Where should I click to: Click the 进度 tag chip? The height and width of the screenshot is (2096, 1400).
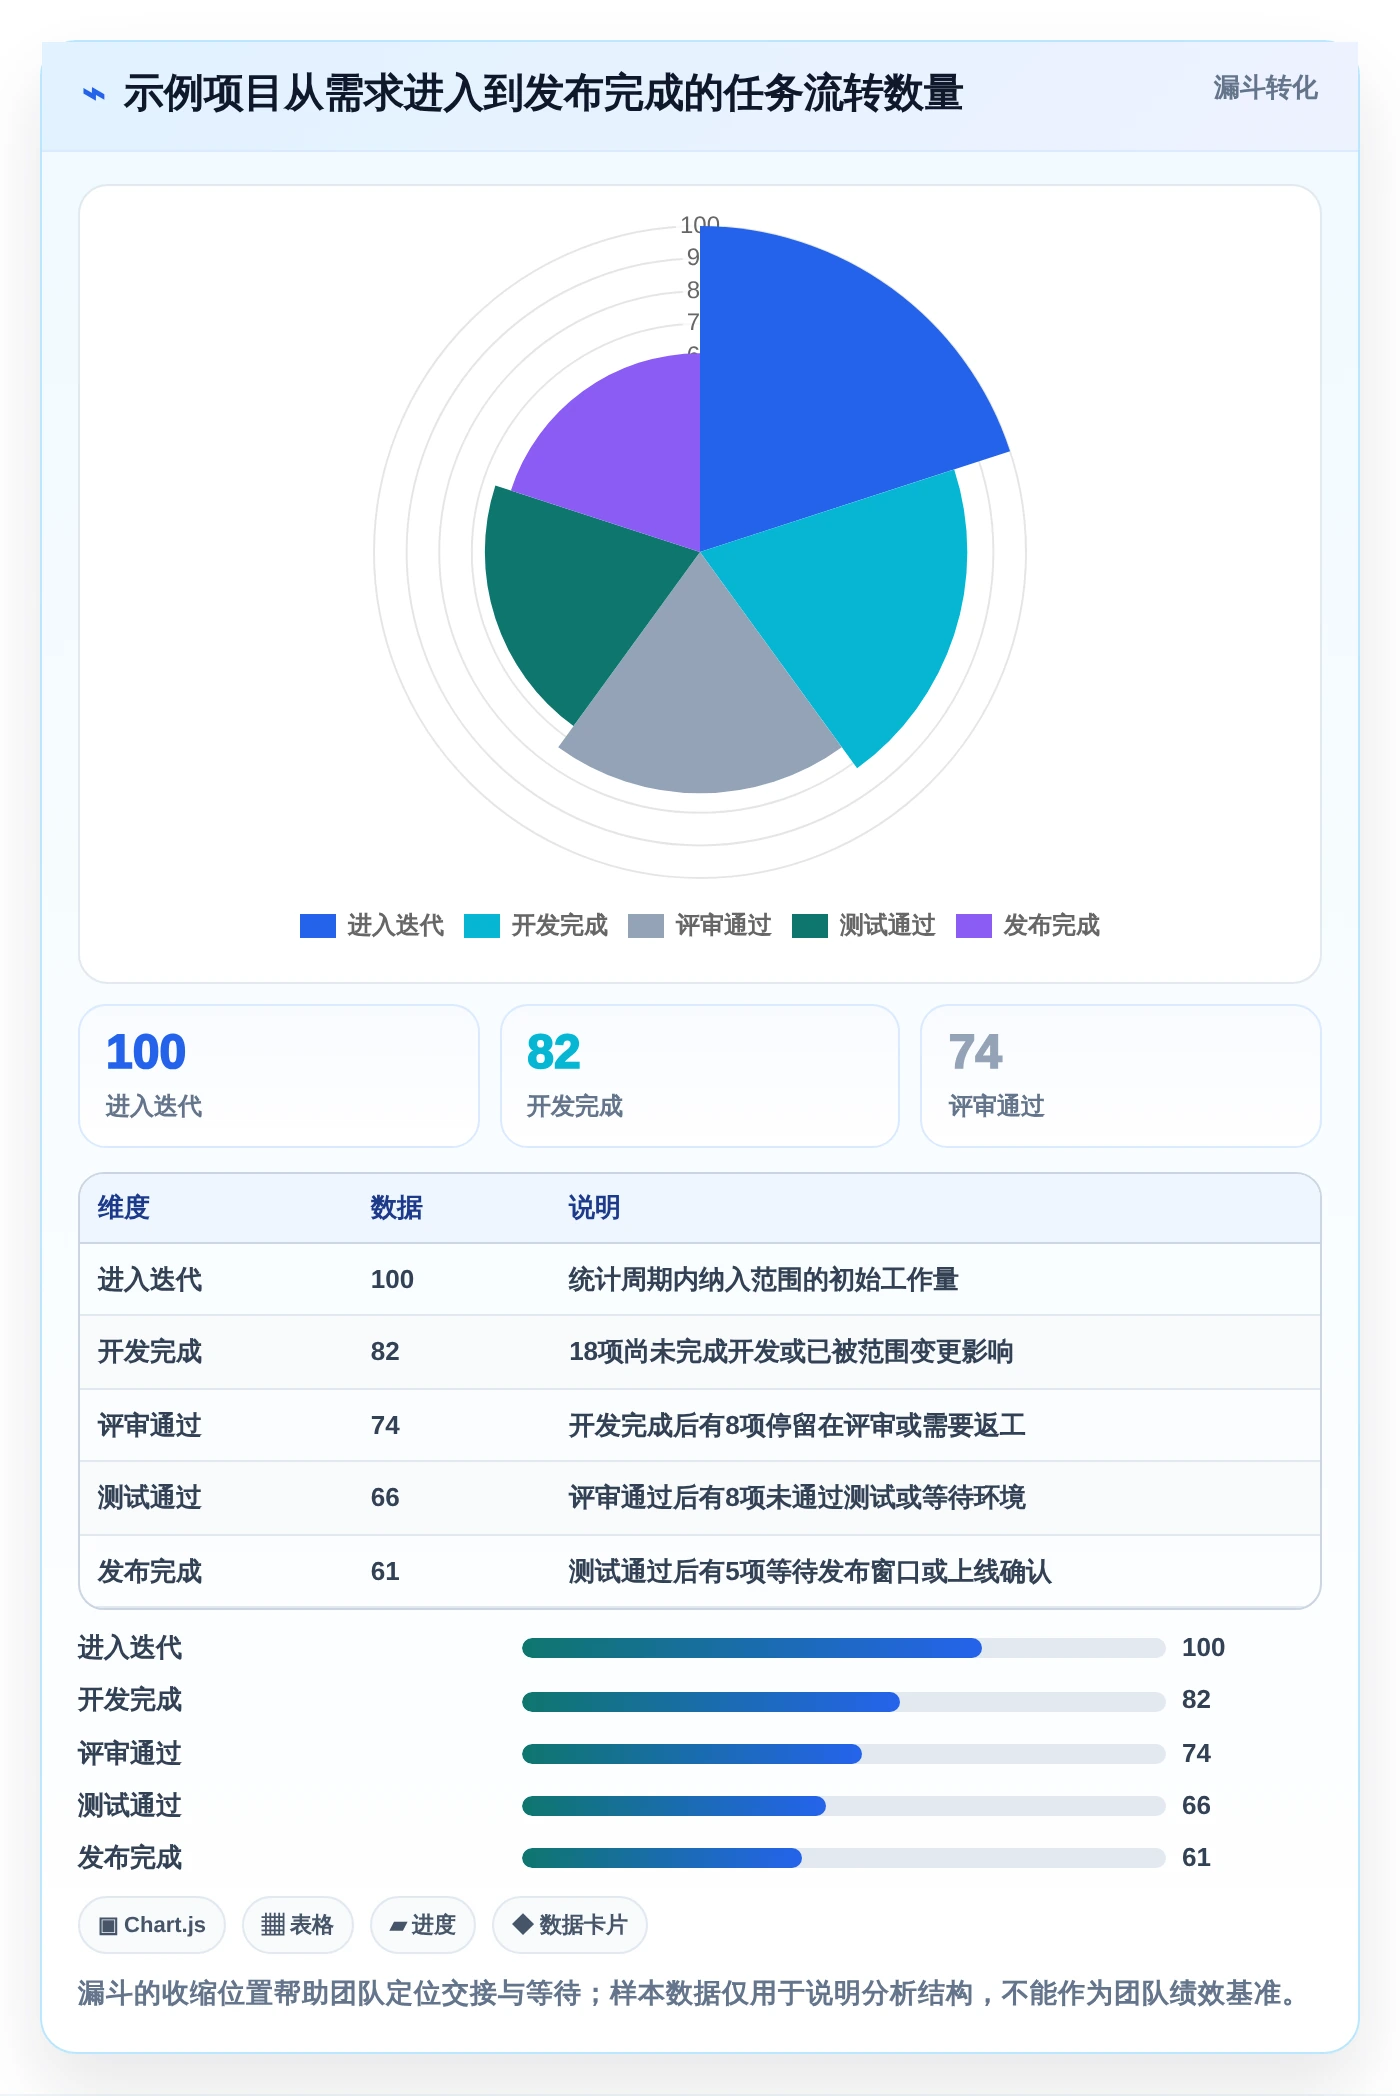point(423,1925)
